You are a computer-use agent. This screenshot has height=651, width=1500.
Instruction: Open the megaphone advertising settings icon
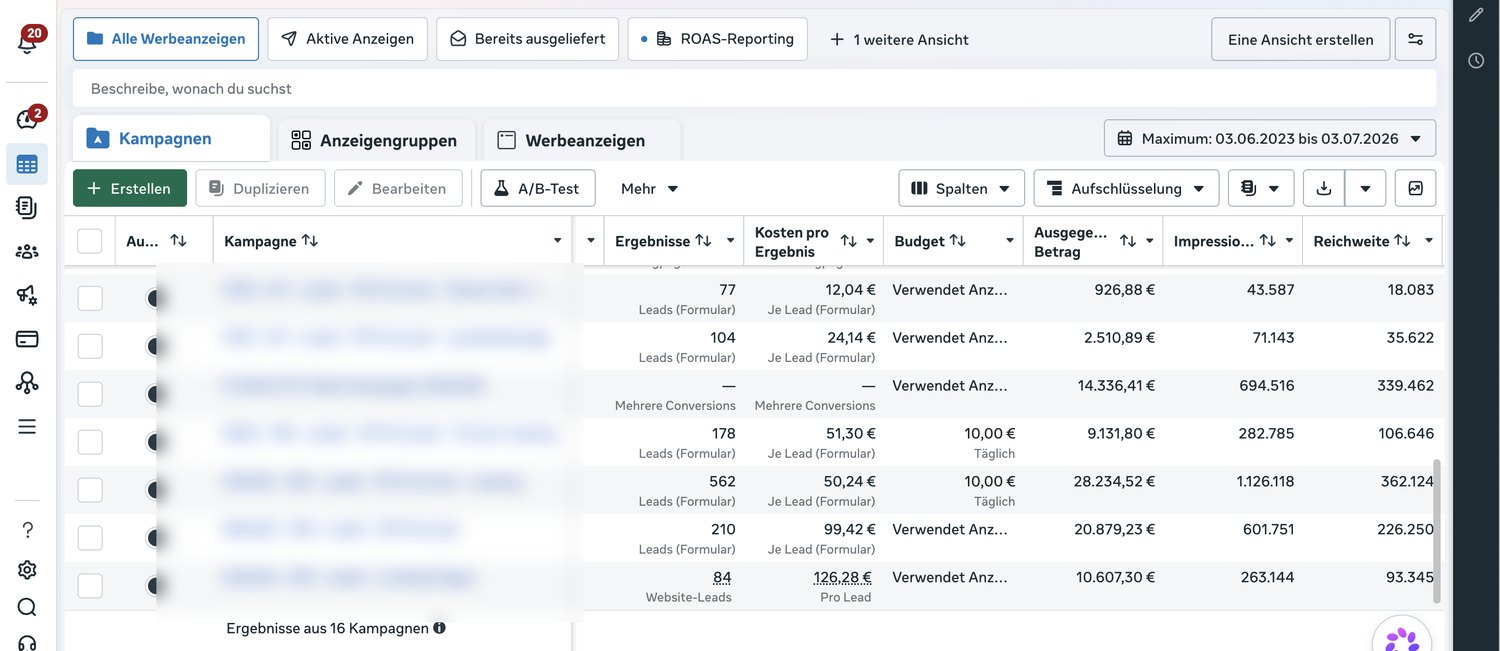(27, 295)
